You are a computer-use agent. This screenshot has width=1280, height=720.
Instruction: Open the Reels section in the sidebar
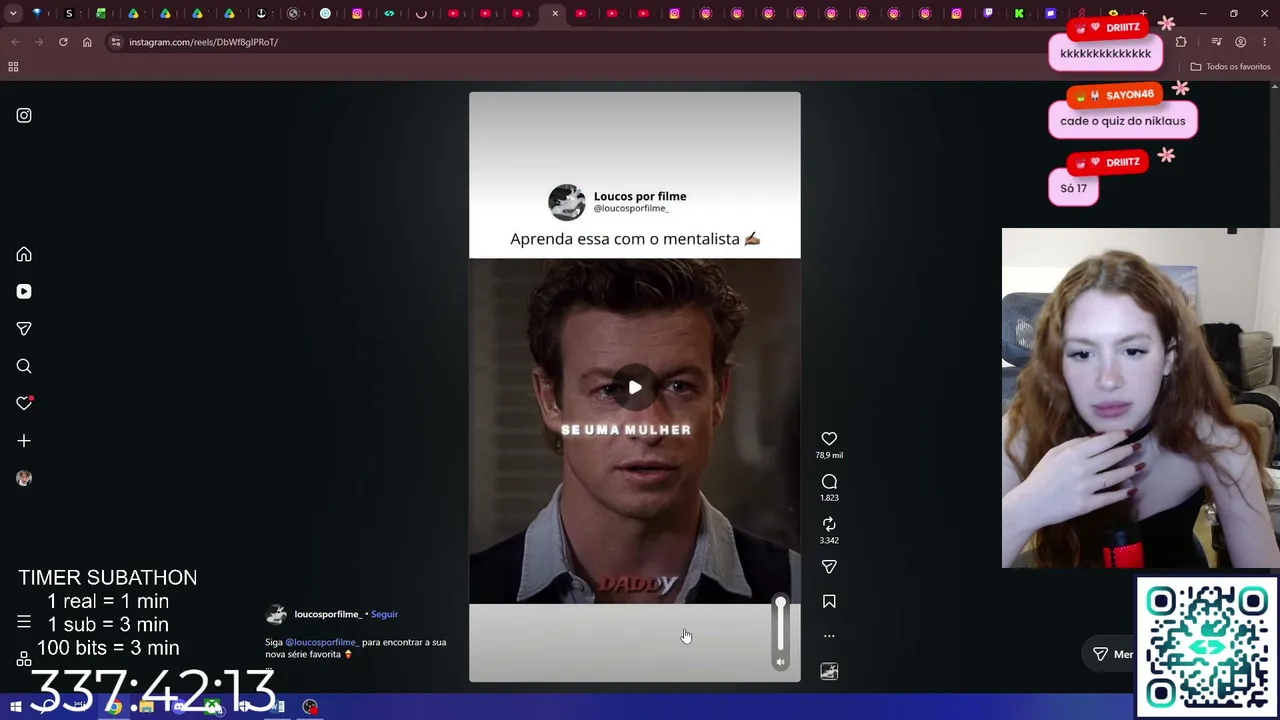coord(24,292)
